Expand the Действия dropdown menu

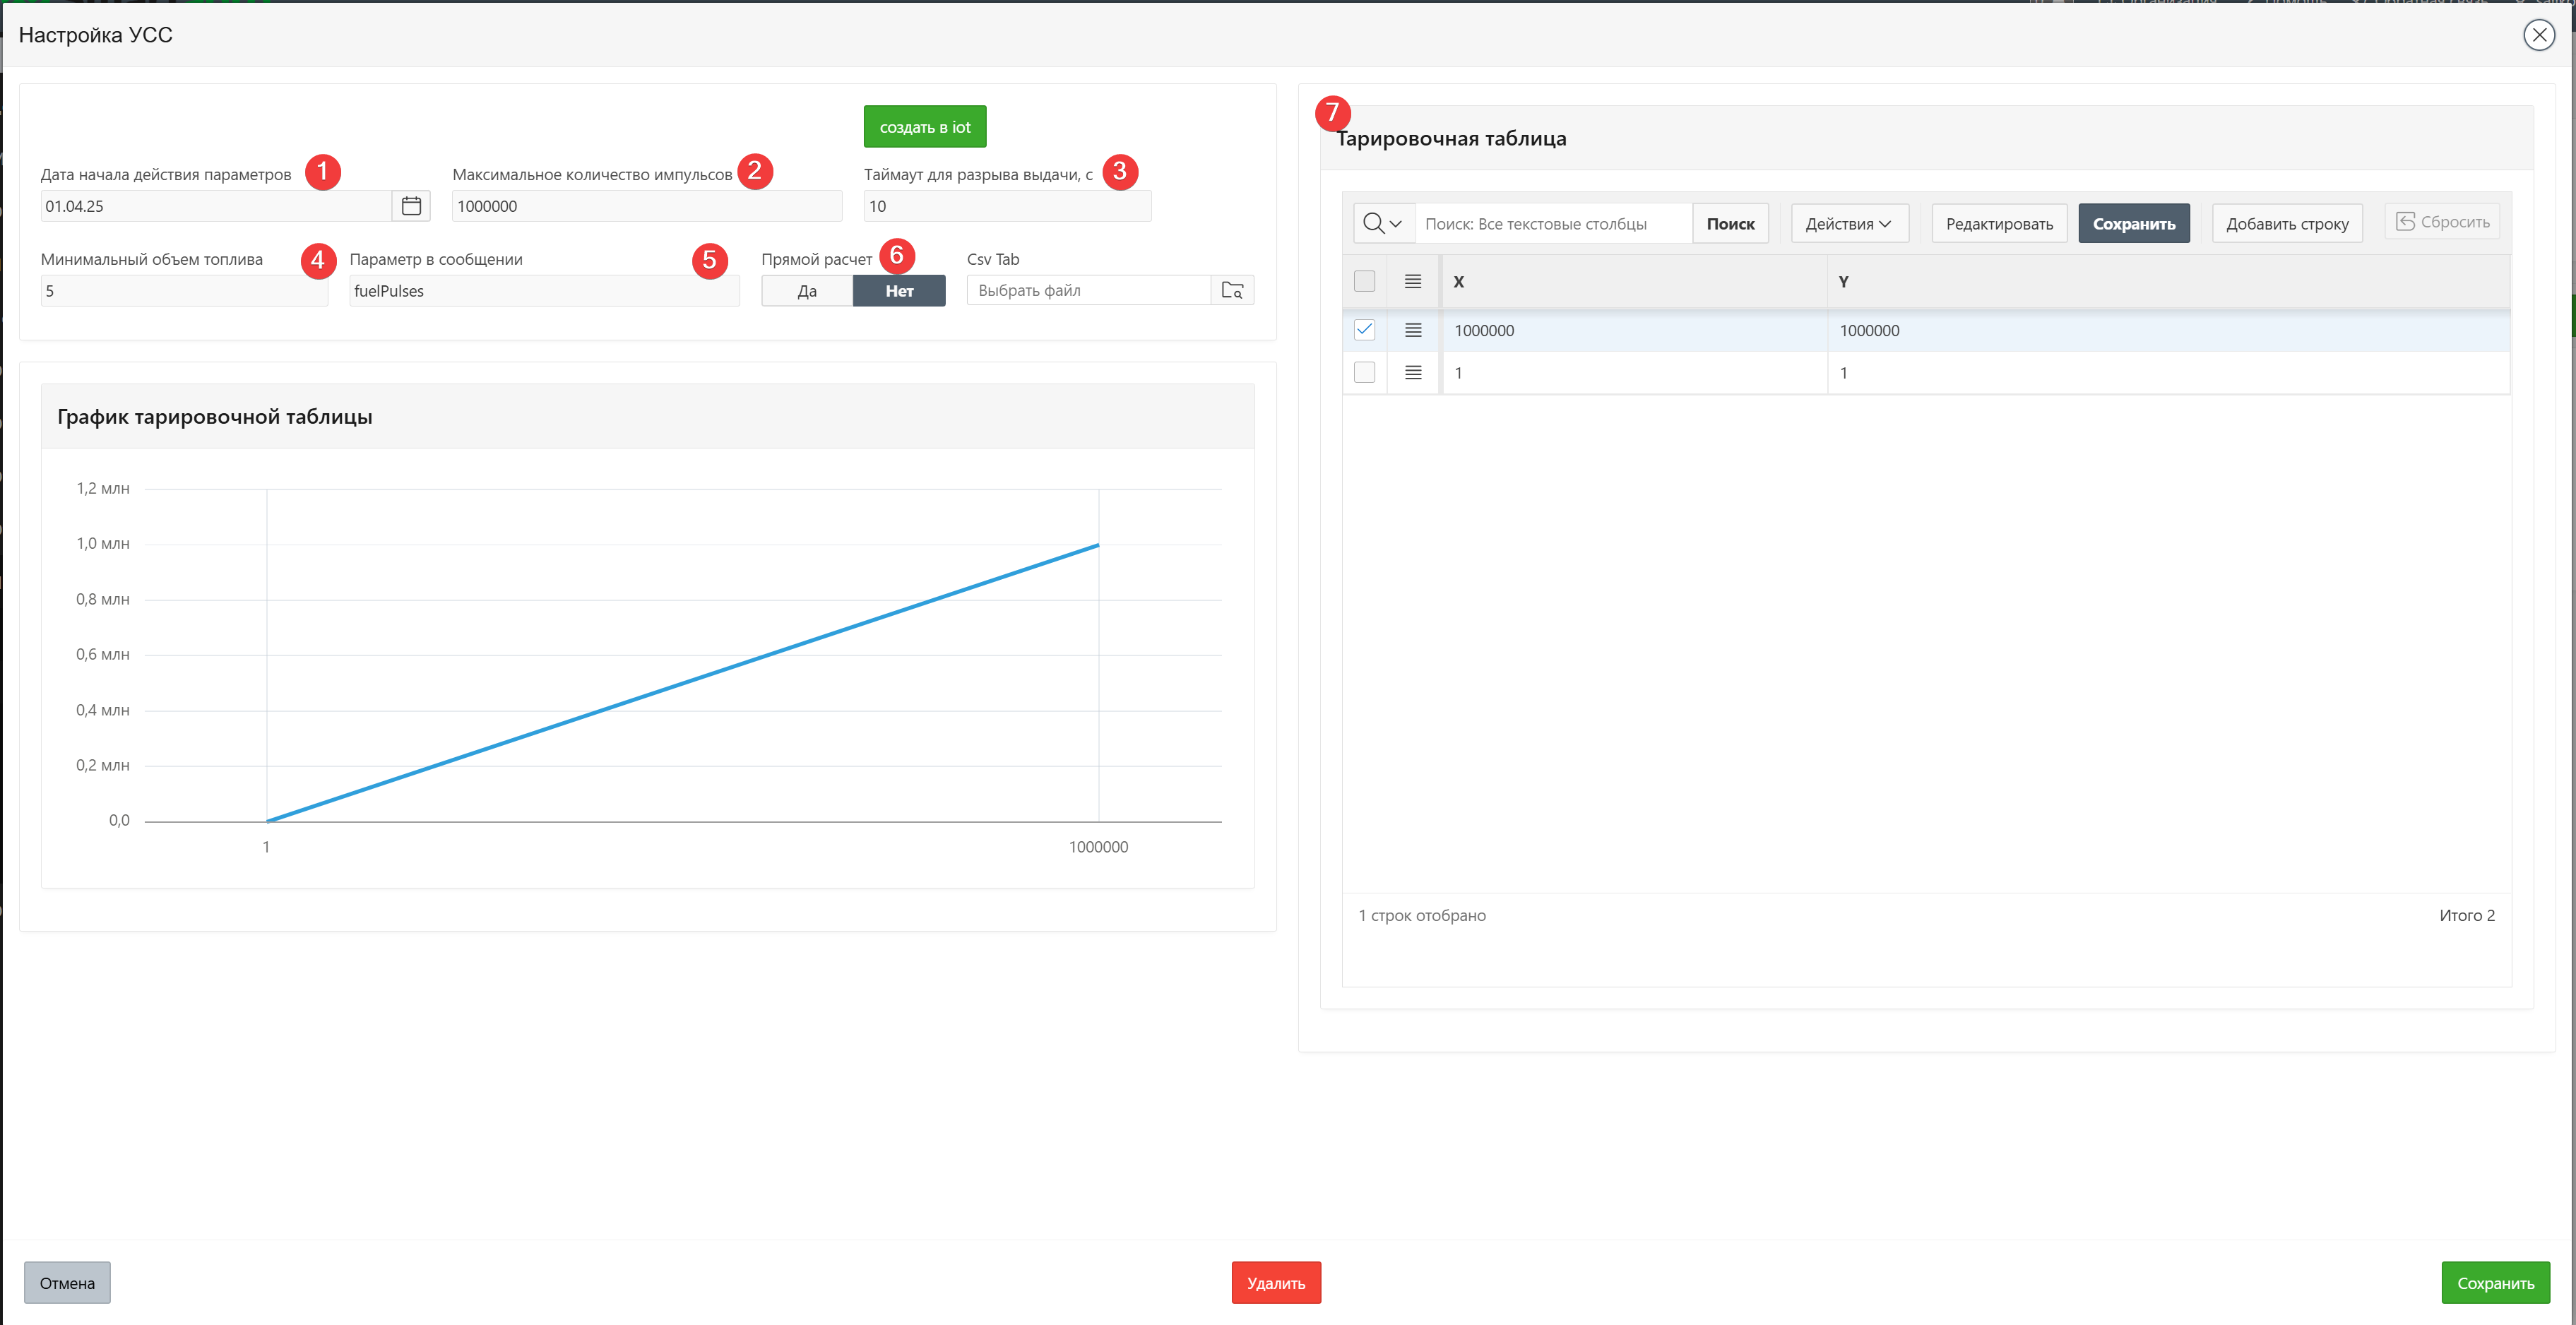[x=1848, y=223]
